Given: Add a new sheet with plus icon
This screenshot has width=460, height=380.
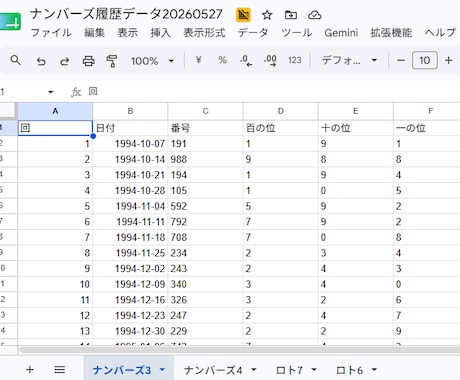Looking at the screenshot, I should 30,370.
